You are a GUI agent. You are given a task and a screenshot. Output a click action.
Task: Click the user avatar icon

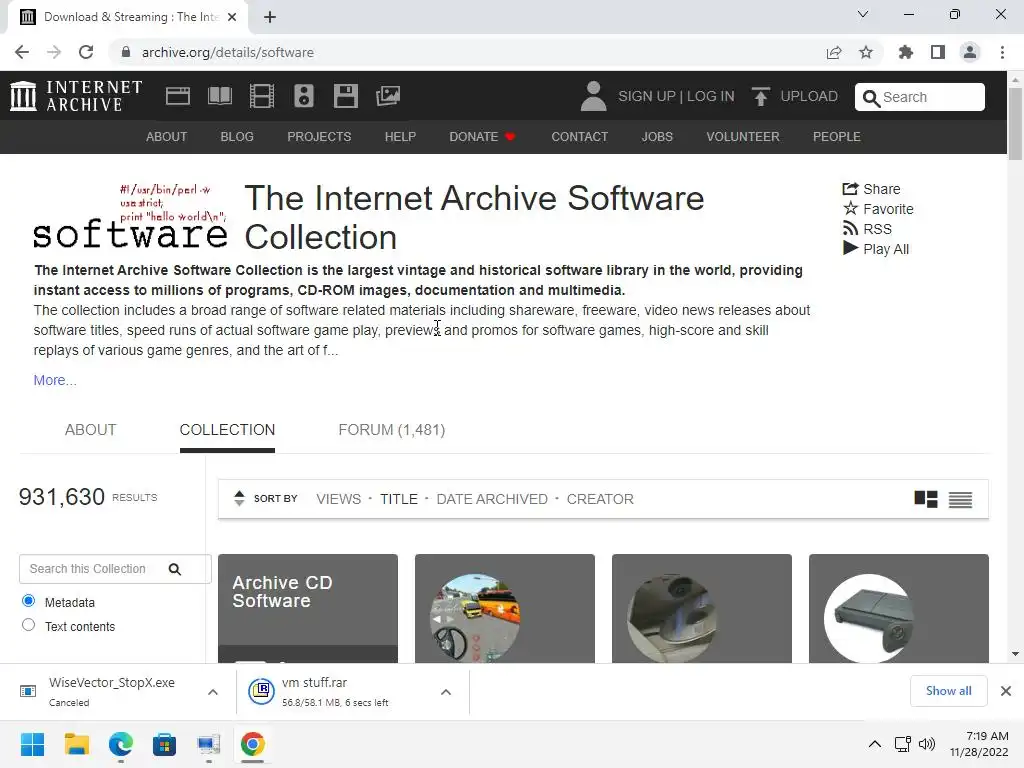tap(593, 96)
